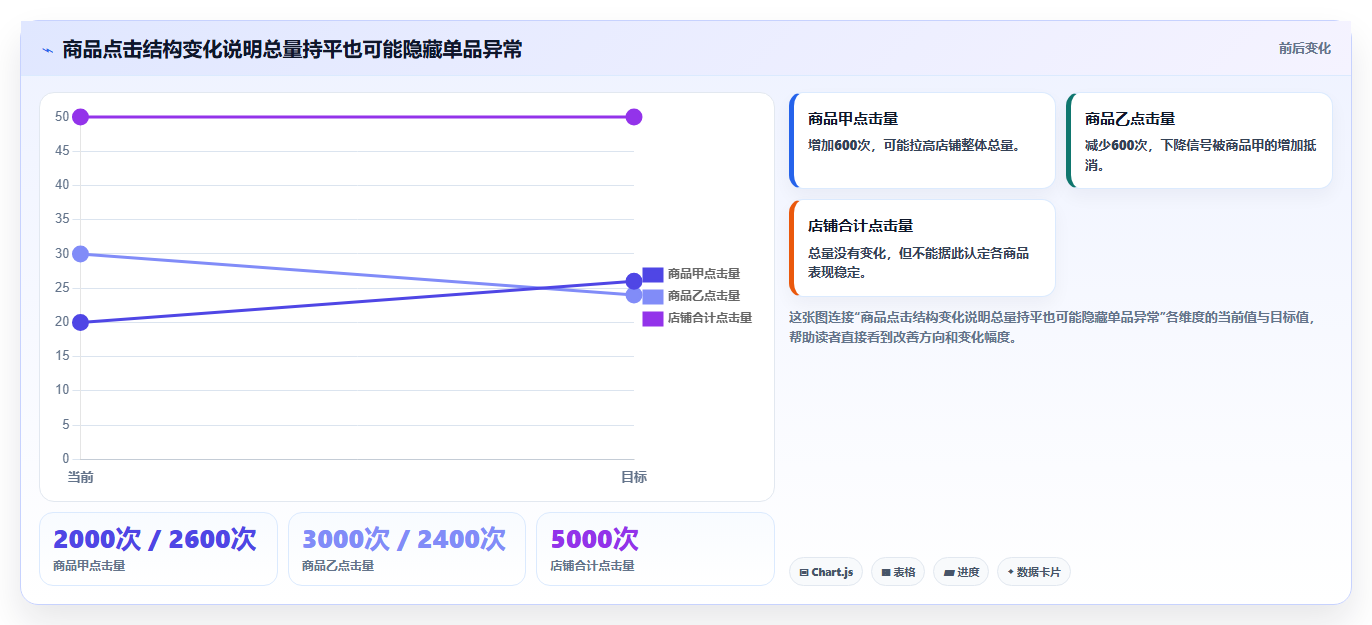Click 店铺合计点击量 caption under 5000次 stat
The height and width of the screenshot is (625, 1372).
coord(592,566)
